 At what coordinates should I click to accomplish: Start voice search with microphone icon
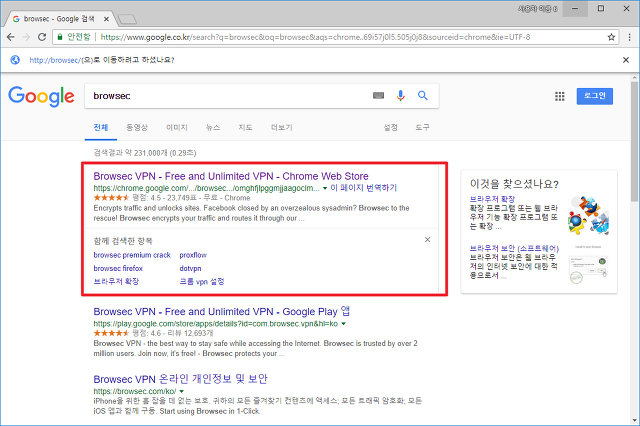coord(401,95)
